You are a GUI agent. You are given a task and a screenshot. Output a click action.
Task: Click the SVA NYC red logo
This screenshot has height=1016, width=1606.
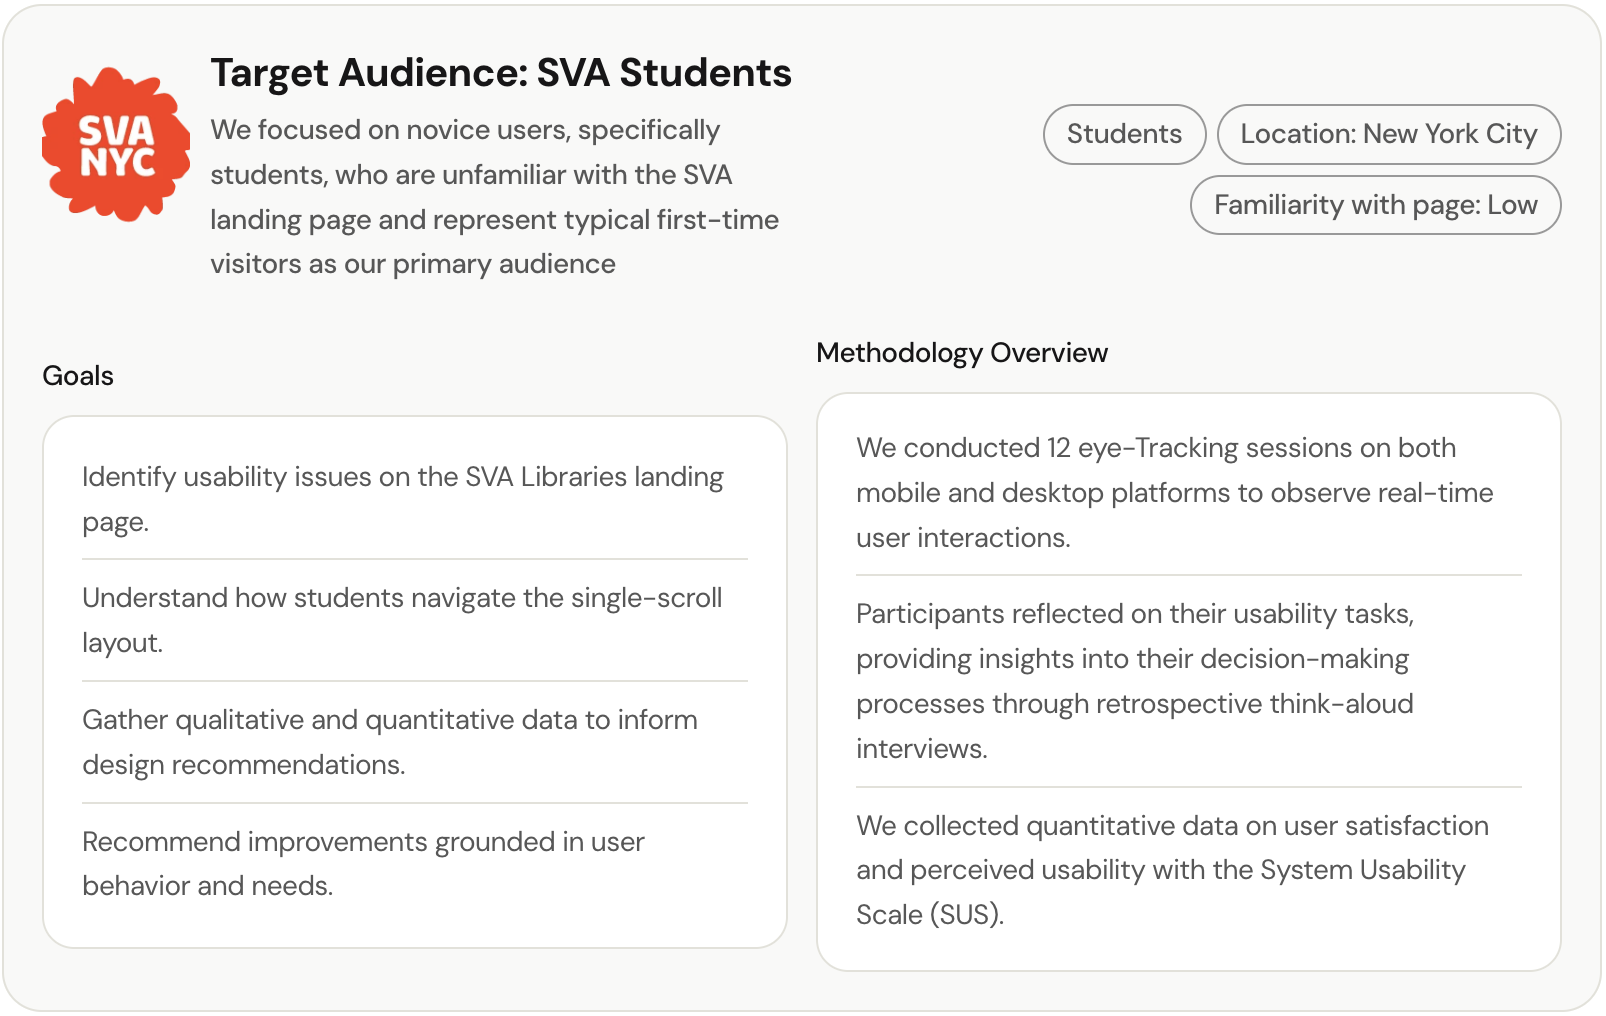[x=116, y=144]
